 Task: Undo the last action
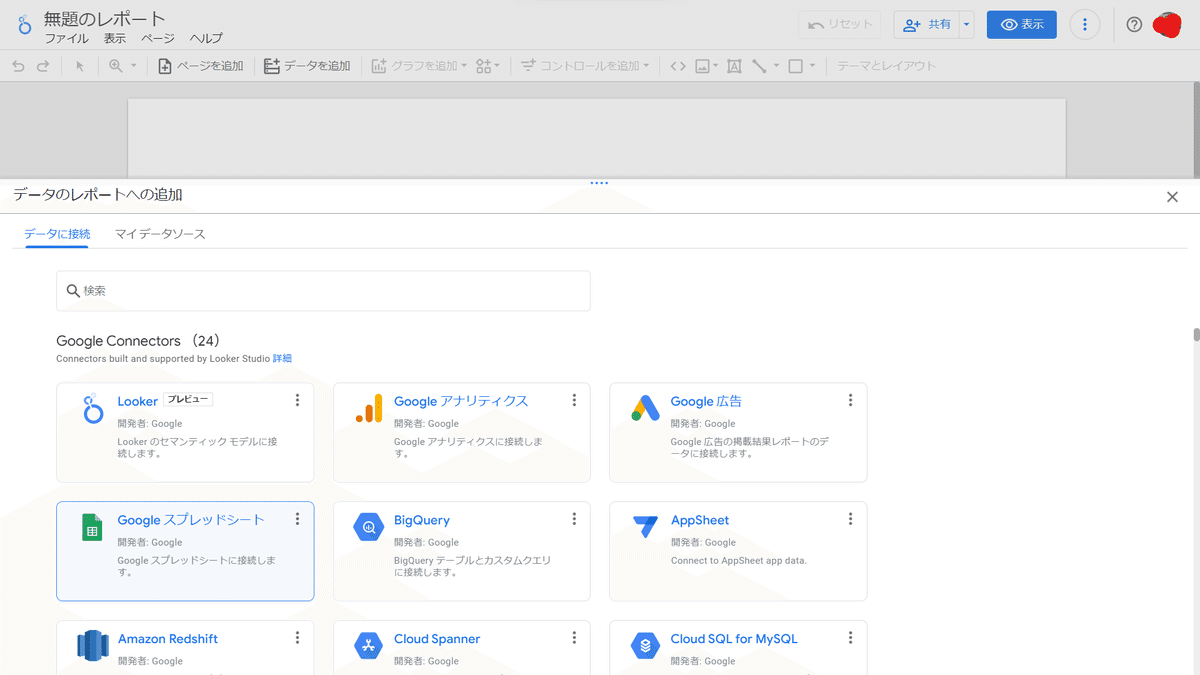click(x=18, y=66)
